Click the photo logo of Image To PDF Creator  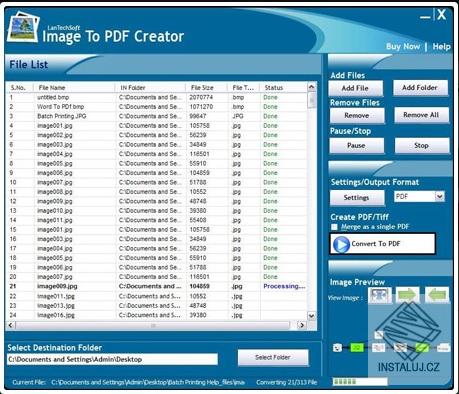[x=23, y=27]
